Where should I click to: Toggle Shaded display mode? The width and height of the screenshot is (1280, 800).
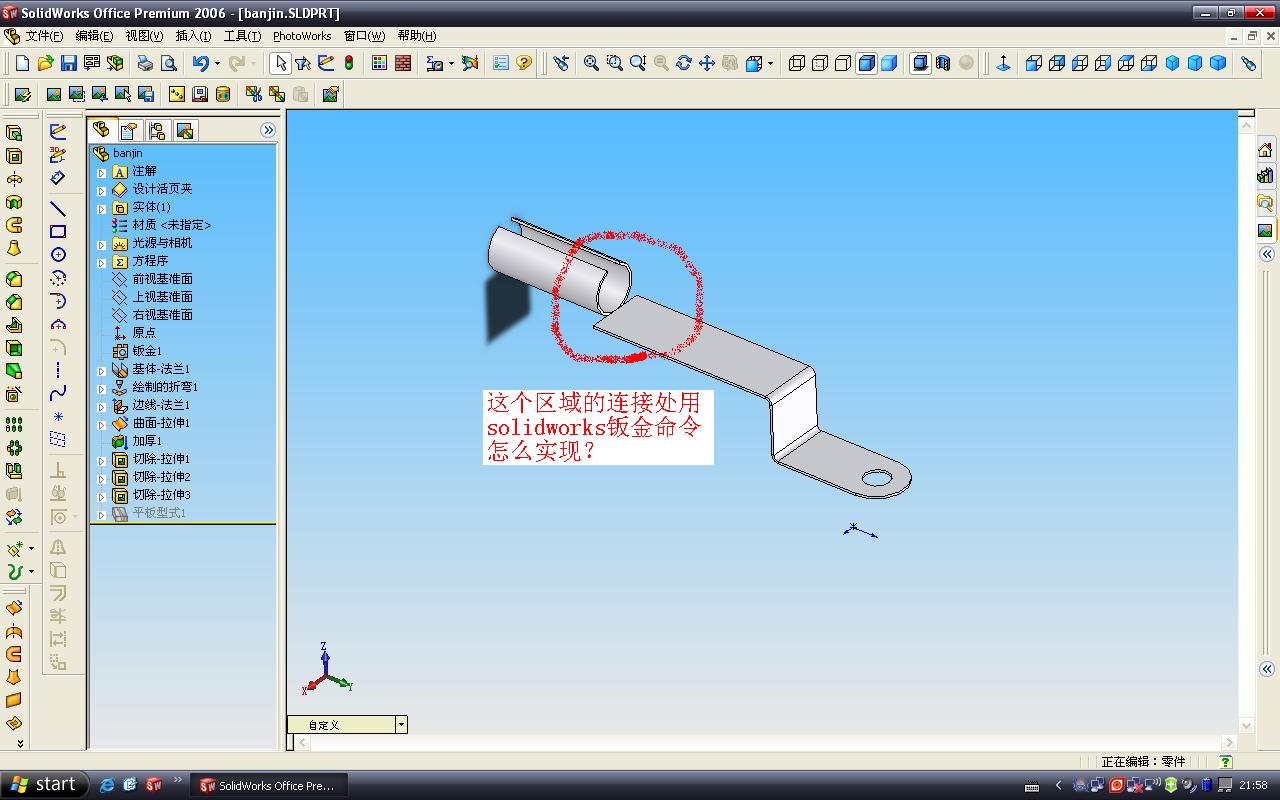coord(889,63)
